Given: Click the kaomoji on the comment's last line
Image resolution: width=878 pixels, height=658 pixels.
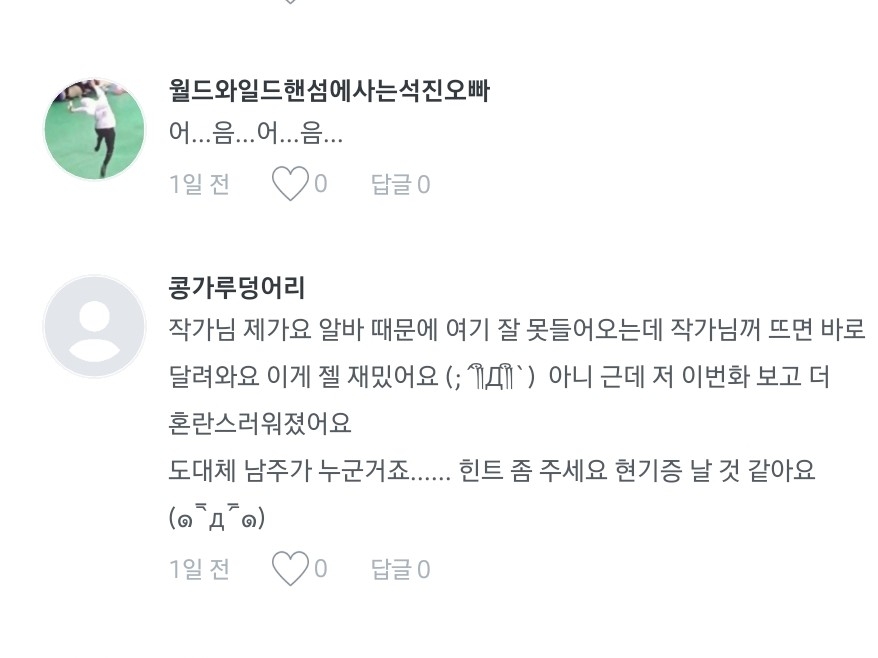Looking at the screenshot, I should point(217,518).
